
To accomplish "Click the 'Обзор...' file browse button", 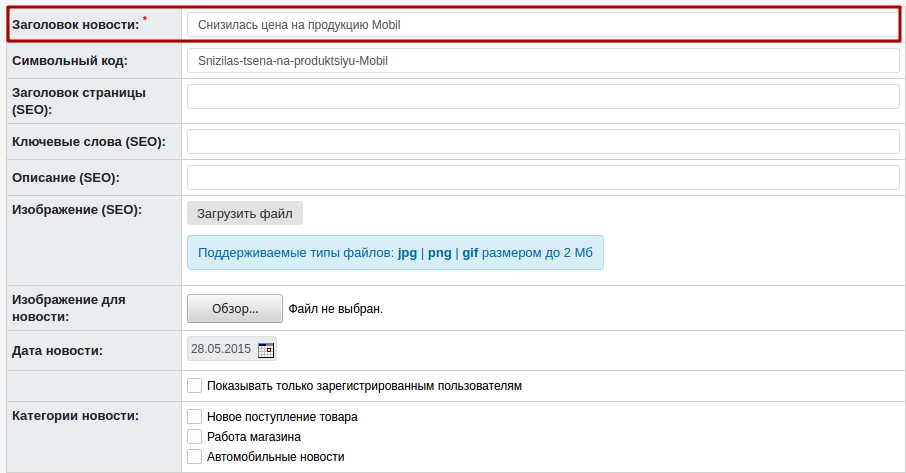I will [234, 308].
